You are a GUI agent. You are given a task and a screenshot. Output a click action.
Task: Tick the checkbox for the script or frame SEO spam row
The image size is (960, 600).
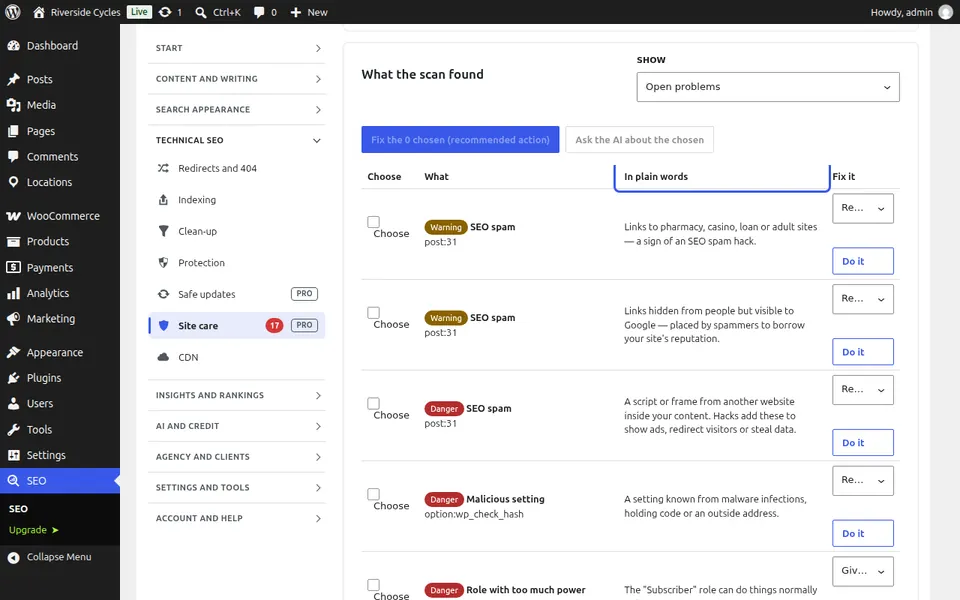(x=373, y=403)
